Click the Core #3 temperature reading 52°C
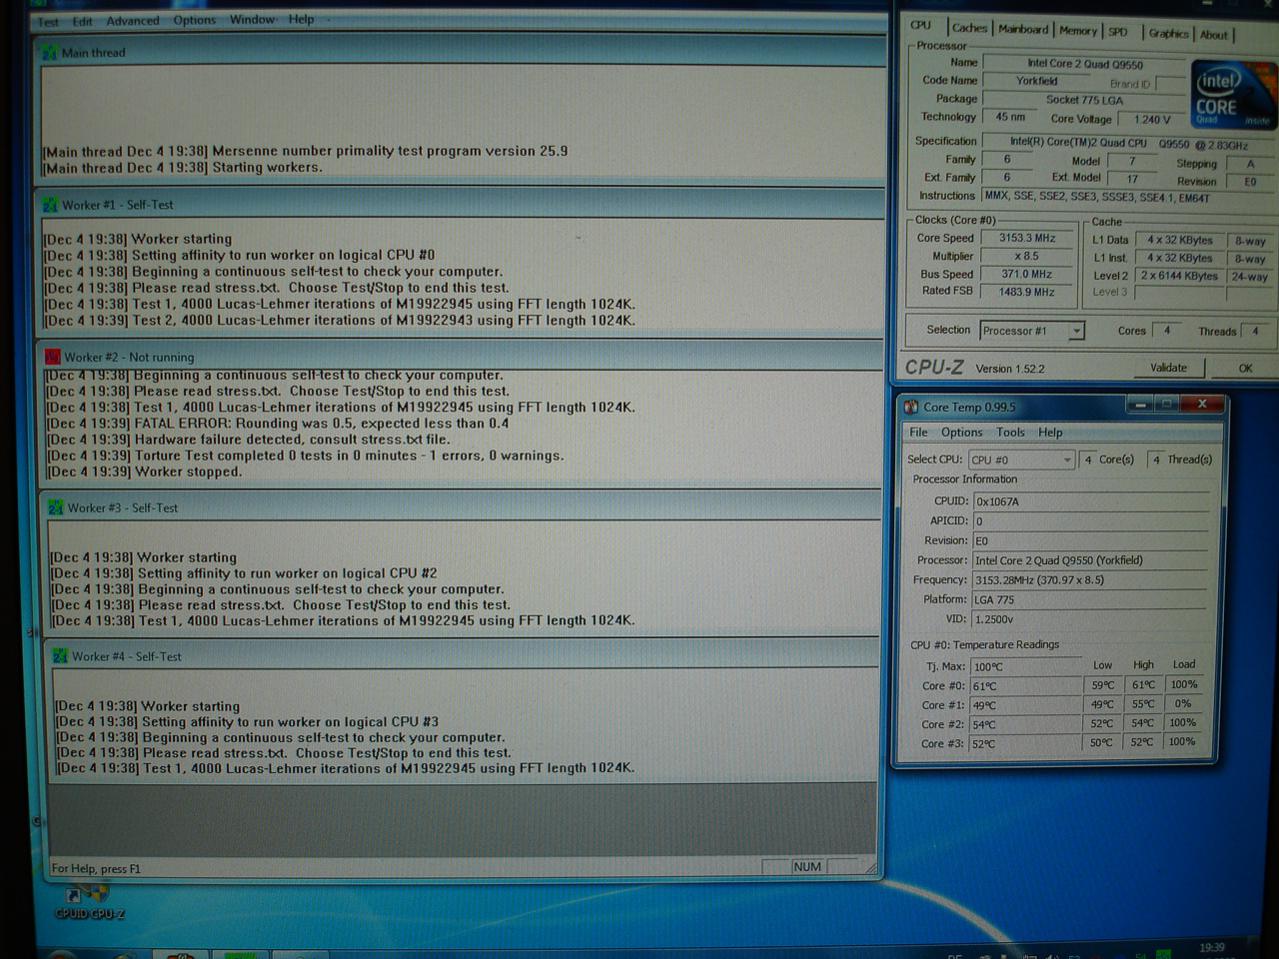1279x959 pixels. [1026, 743]
